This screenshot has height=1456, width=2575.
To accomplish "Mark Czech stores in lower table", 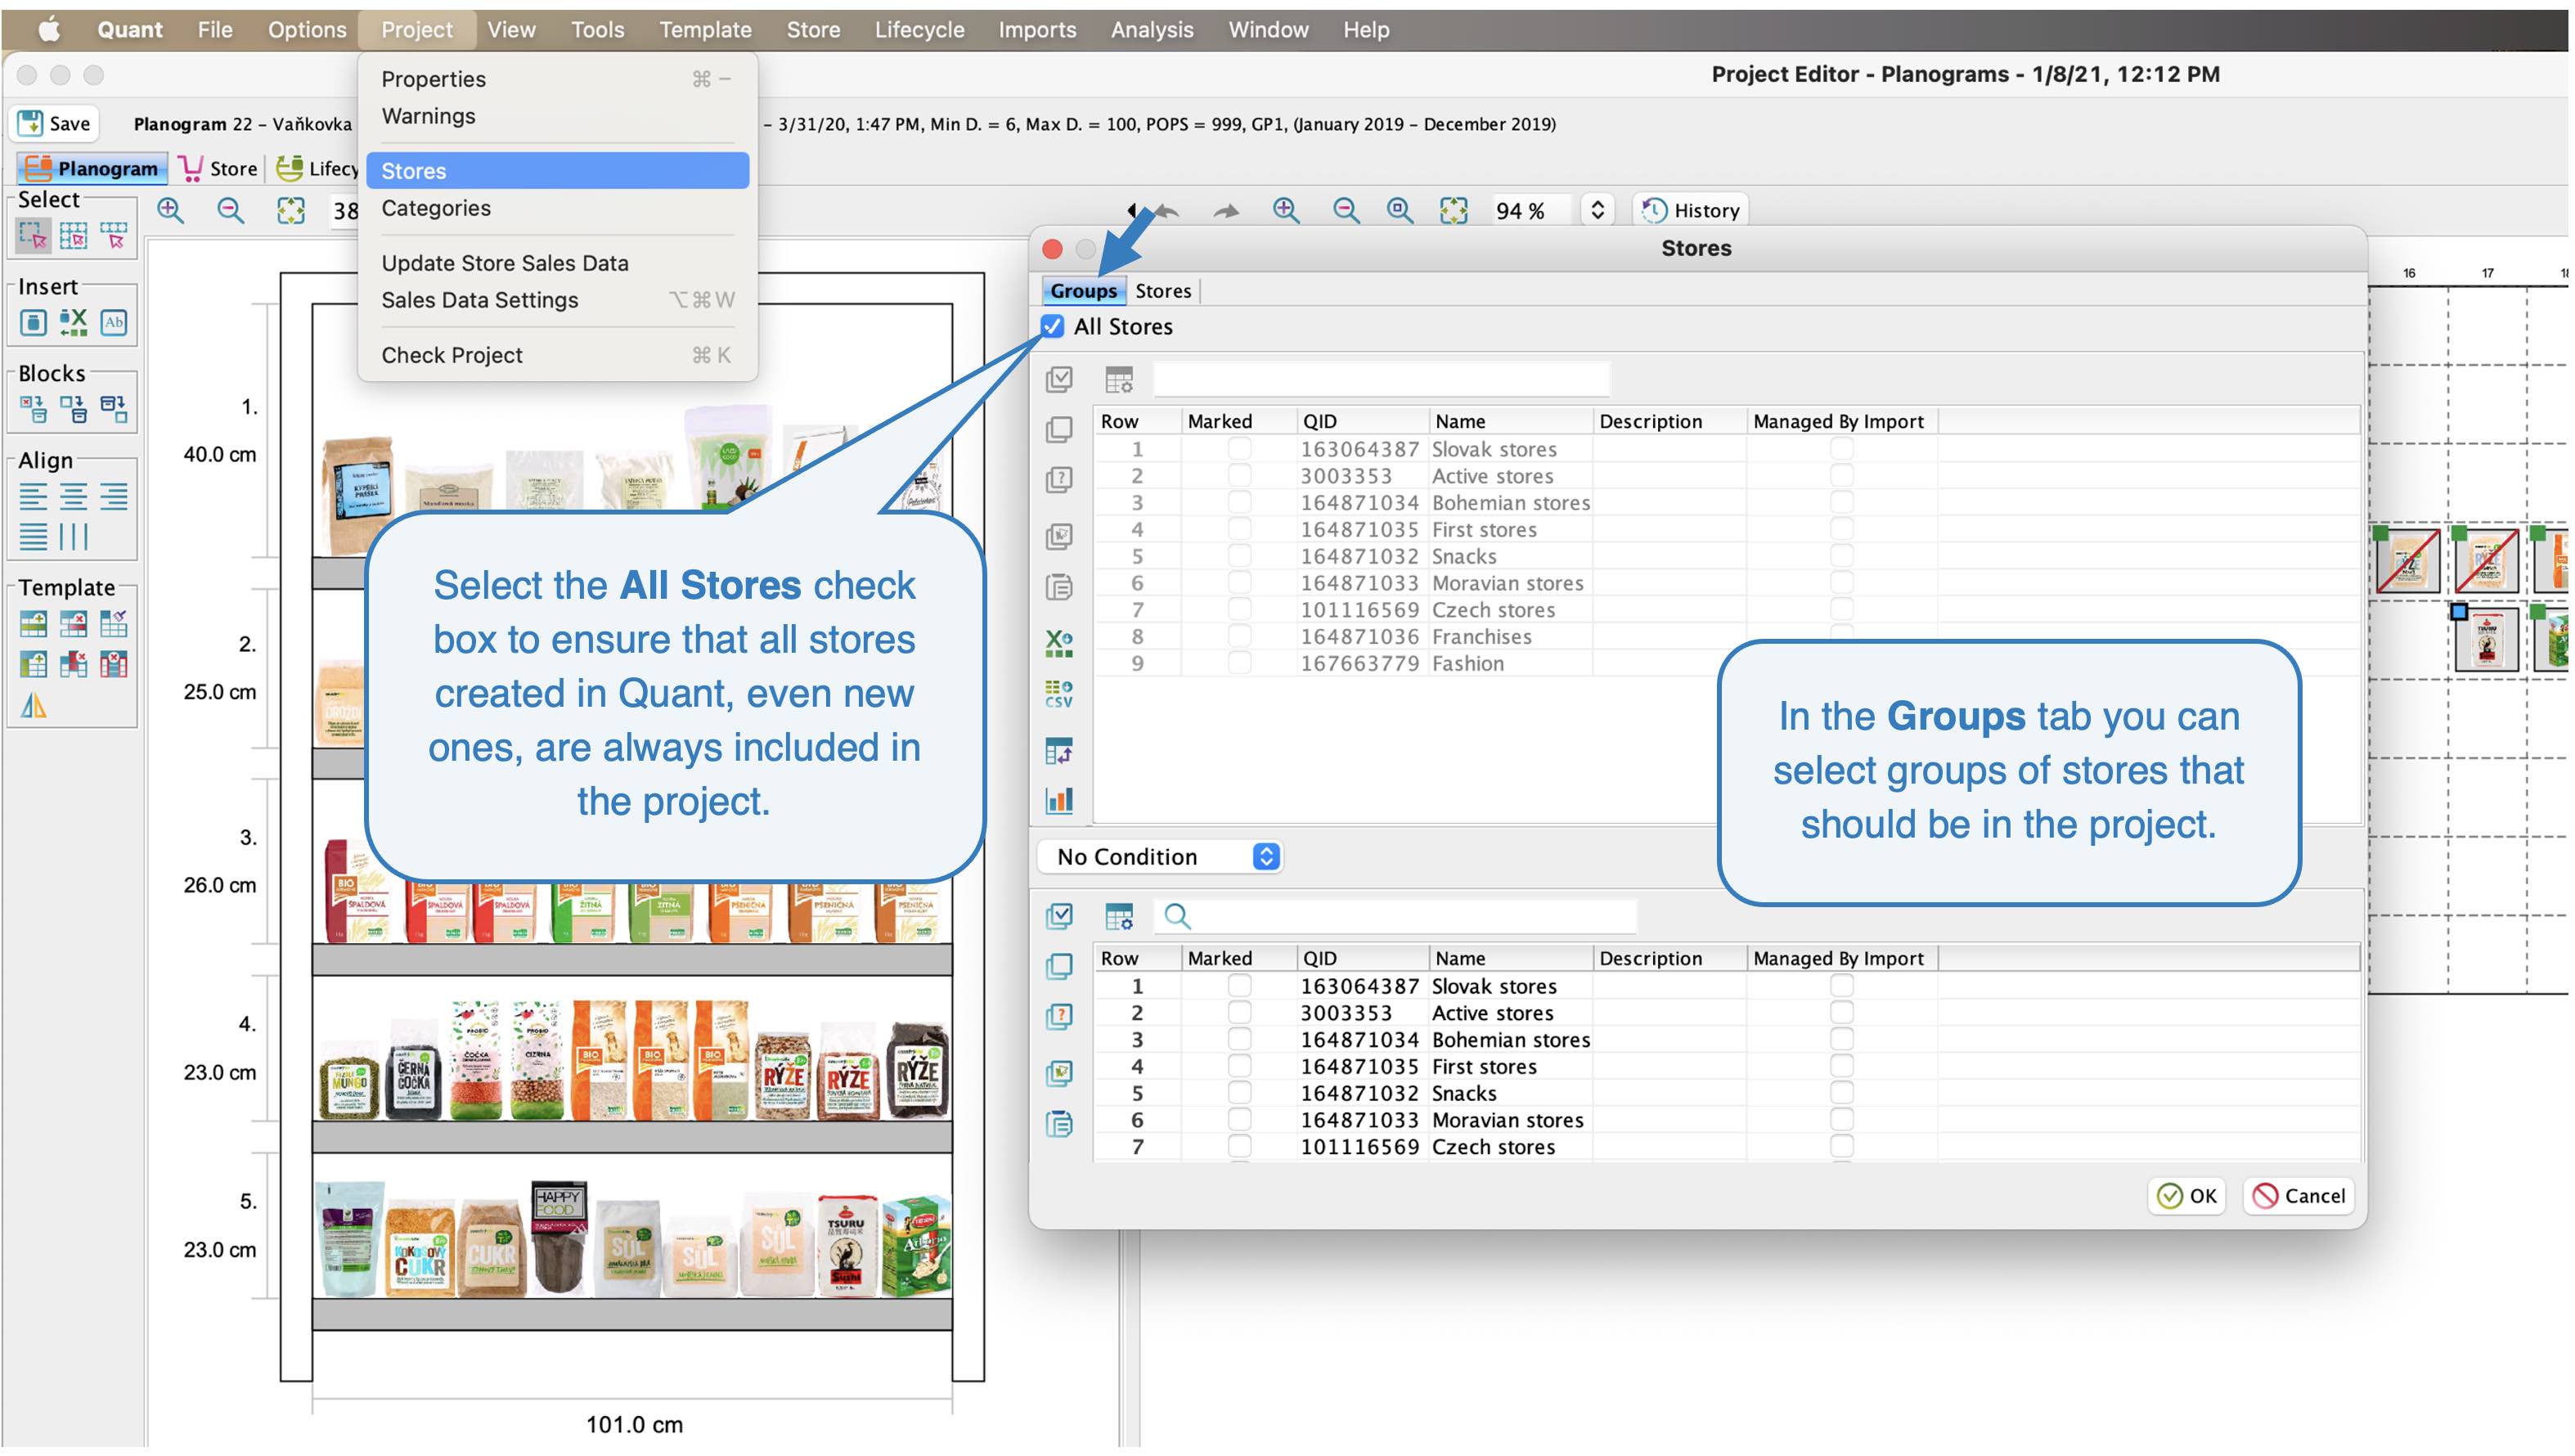I will (1239, 1147).
